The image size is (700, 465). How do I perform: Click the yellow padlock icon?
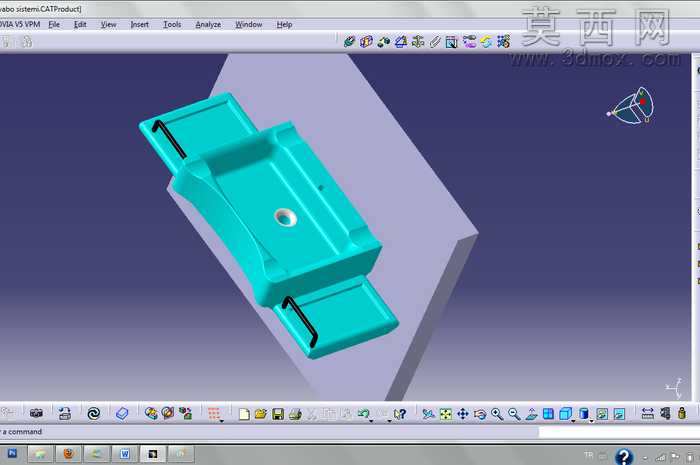[x=682, y=413]
